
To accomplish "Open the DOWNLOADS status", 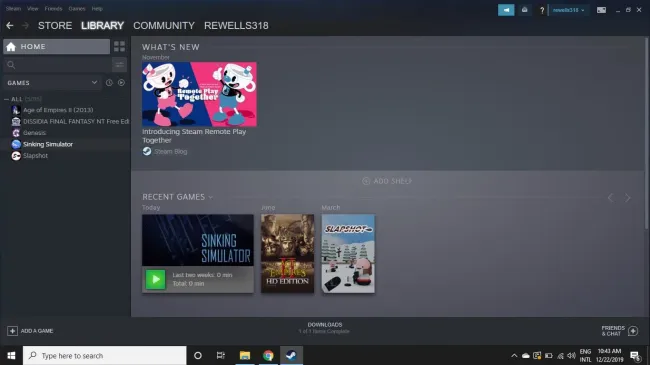I will tap(325, 328).
